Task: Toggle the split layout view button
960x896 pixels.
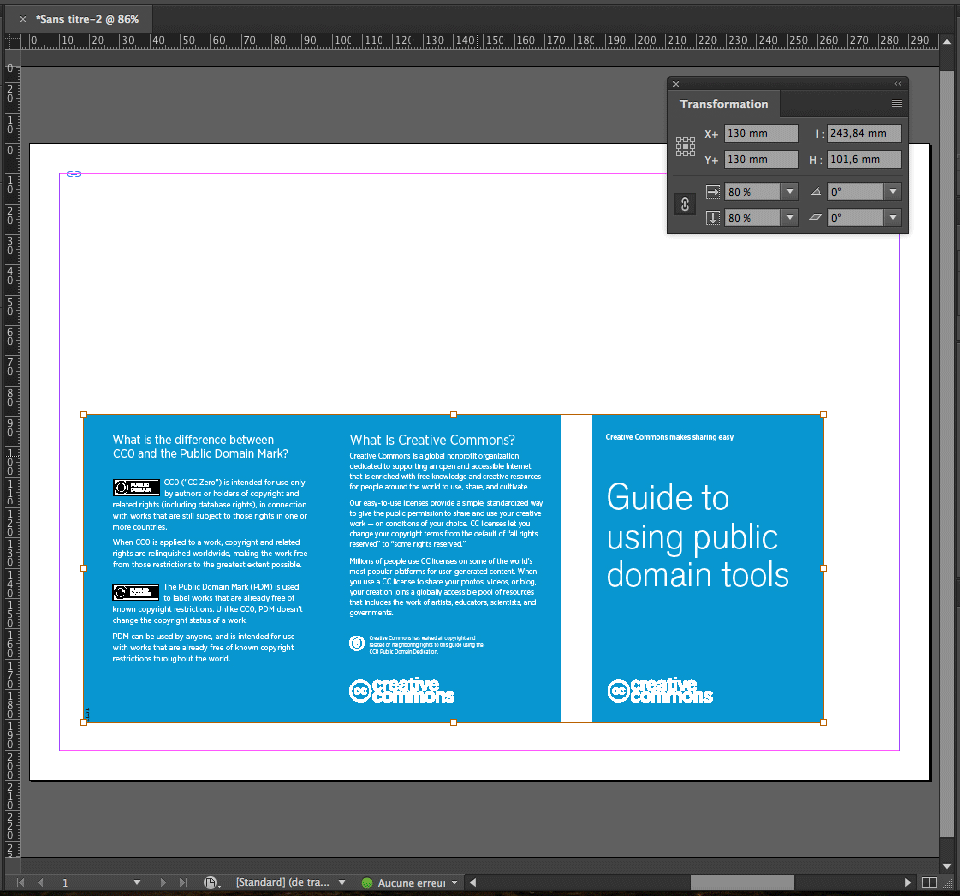Action: point(929,883)
